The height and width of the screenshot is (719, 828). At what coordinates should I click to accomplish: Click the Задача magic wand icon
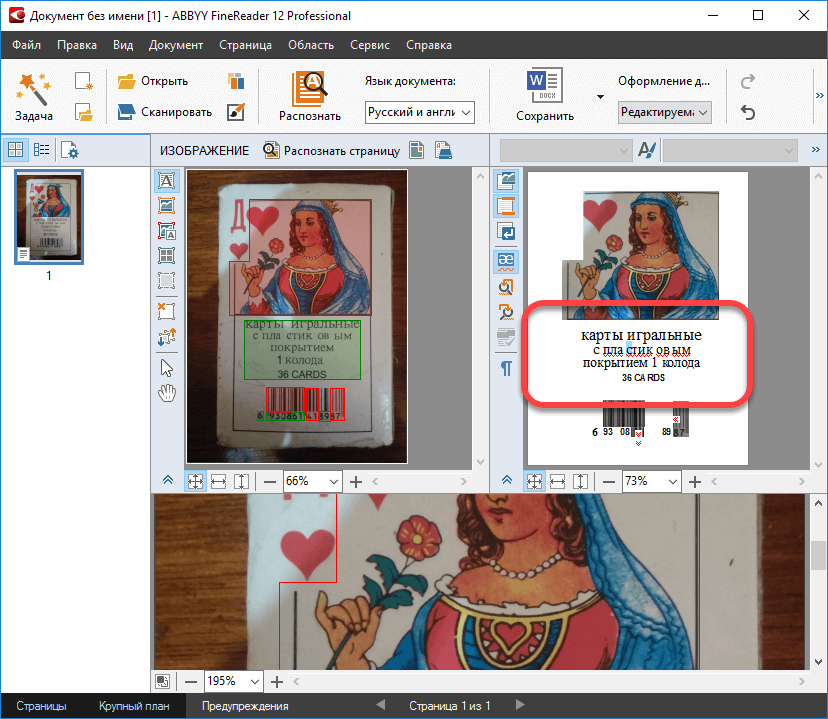(x=34, y=88)
